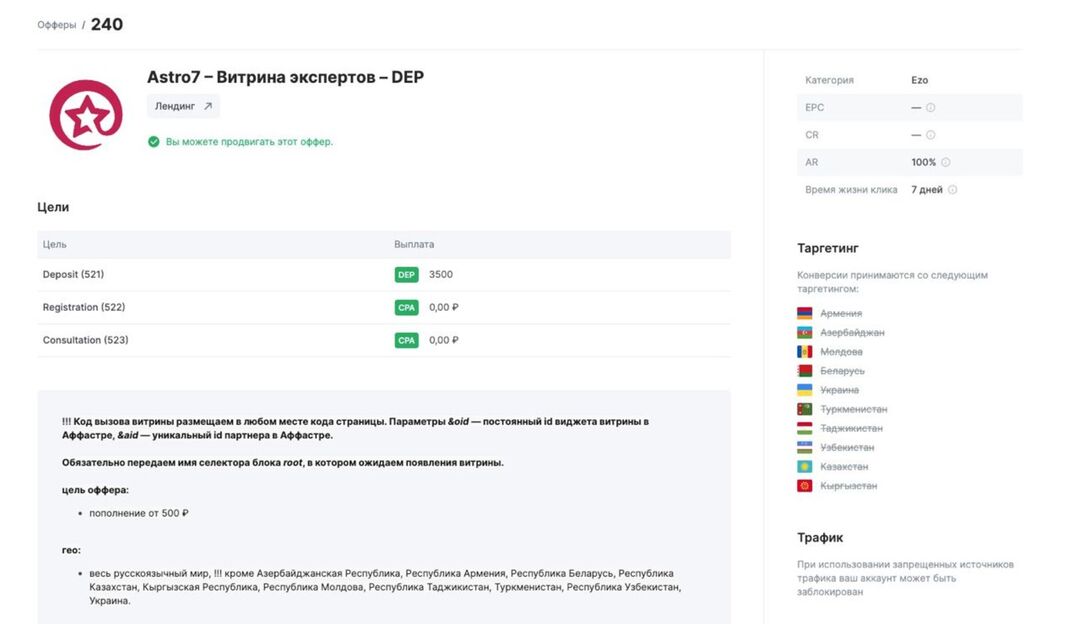This screenshot has height=624, width=1080.
Task: Select the Deposit (521) goal text
Action: pos(73,274)
